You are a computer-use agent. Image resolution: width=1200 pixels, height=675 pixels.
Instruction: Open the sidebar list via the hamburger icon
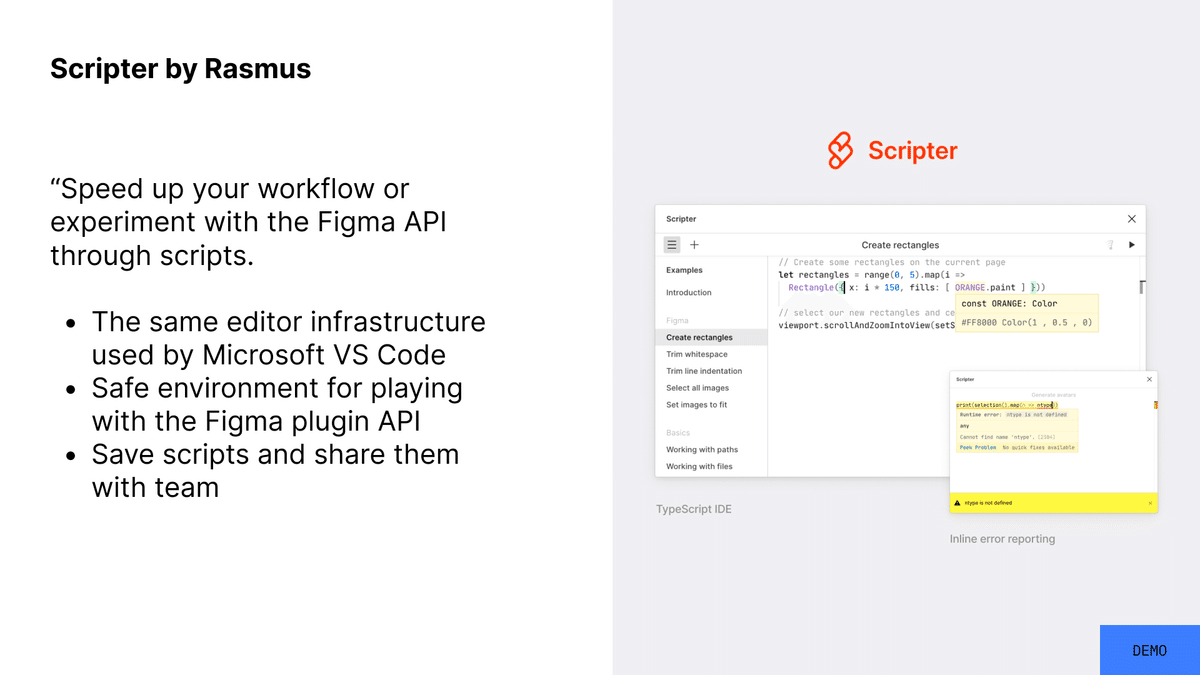coord(671,245)
